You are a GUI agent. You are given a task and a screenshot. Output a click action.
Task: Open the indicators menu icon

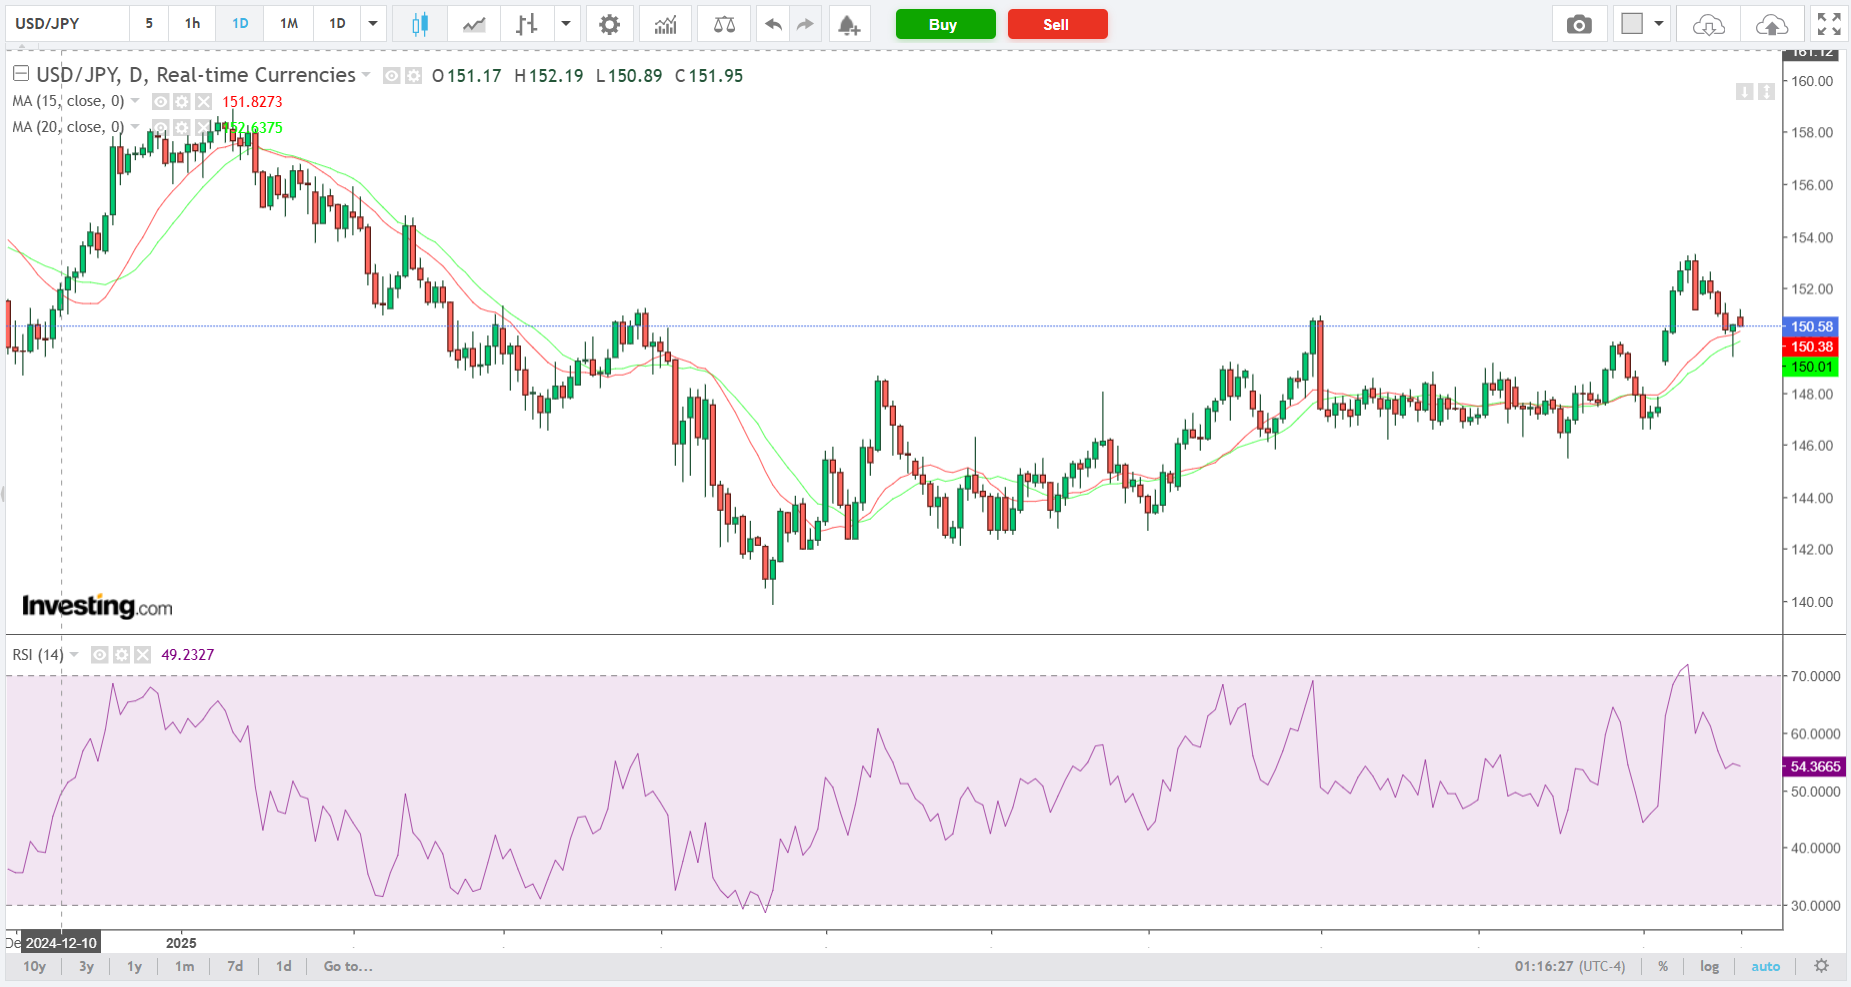[665, 24]
